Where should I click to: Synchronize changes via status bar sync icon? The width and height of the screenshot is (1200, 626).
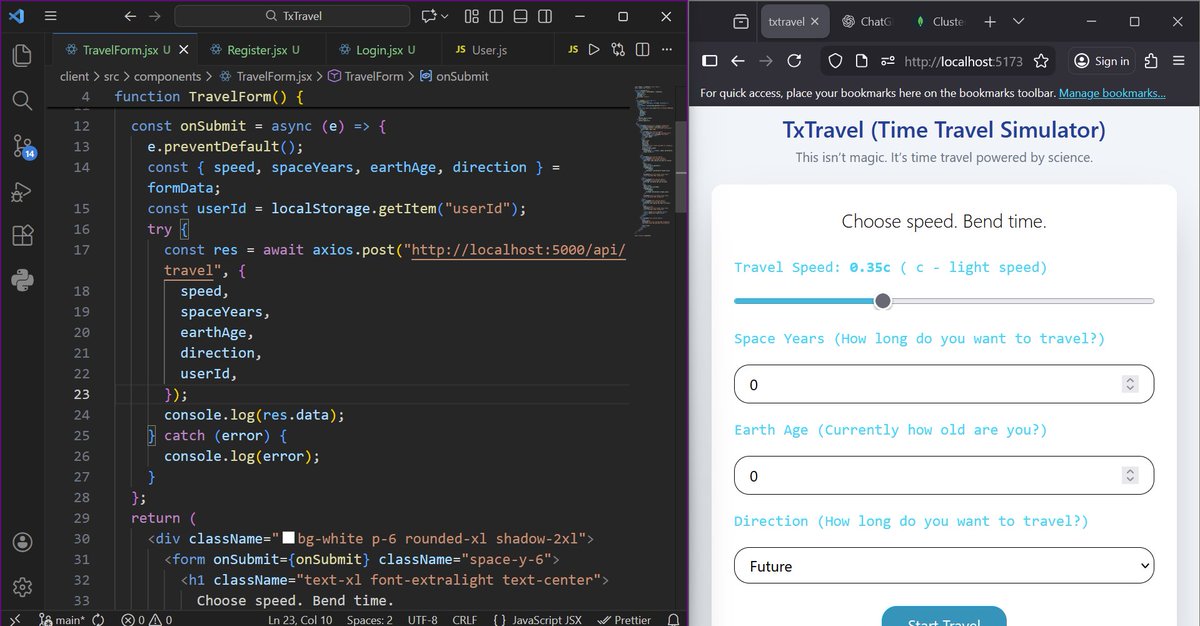tap(99, 619)
